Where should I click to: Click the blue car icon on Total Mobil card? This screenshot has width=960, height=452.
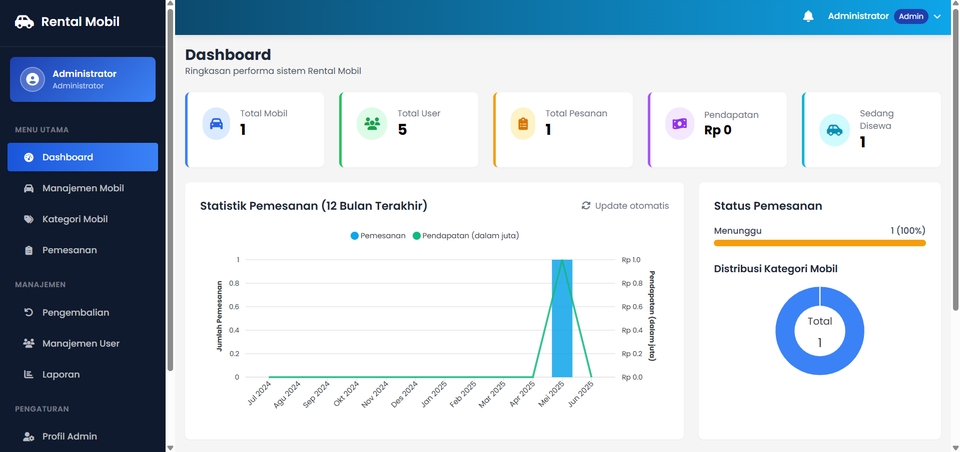pyautogui.click(x=216, y=124)
